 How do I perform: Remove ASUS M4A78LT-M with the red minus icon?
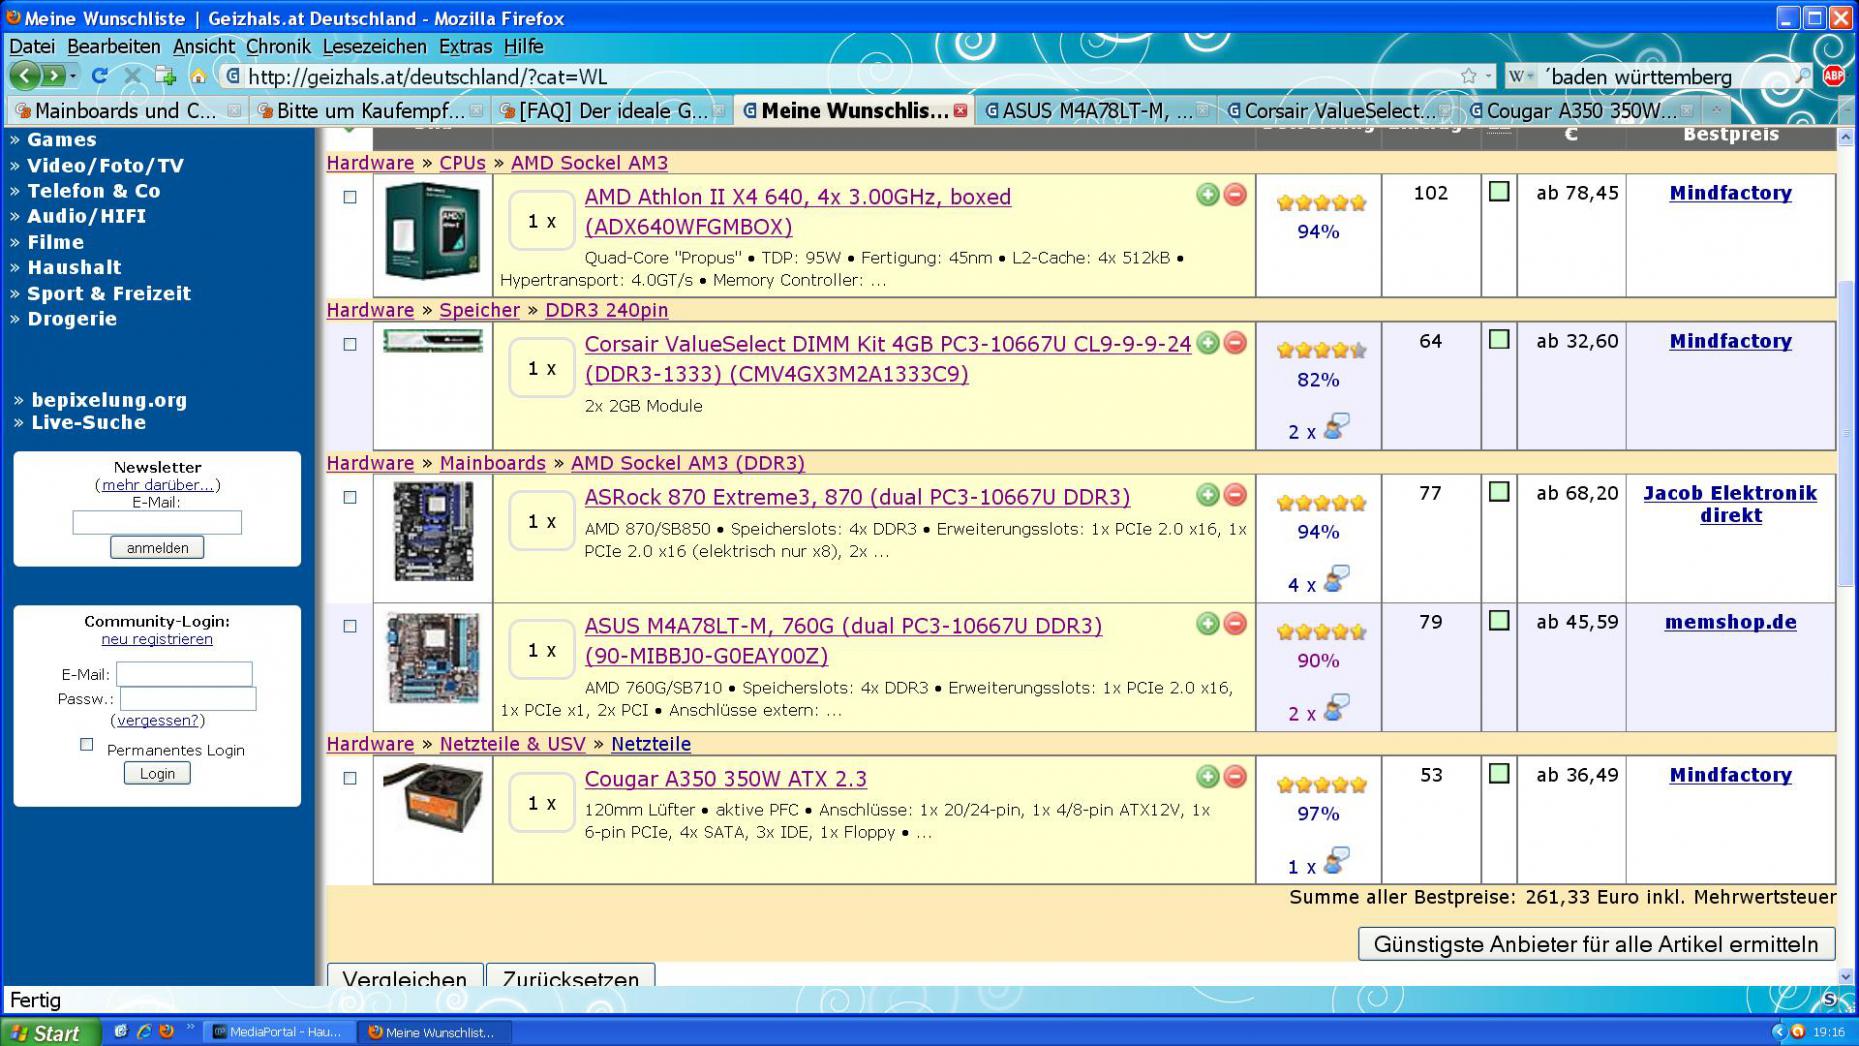pos(1235,624)
